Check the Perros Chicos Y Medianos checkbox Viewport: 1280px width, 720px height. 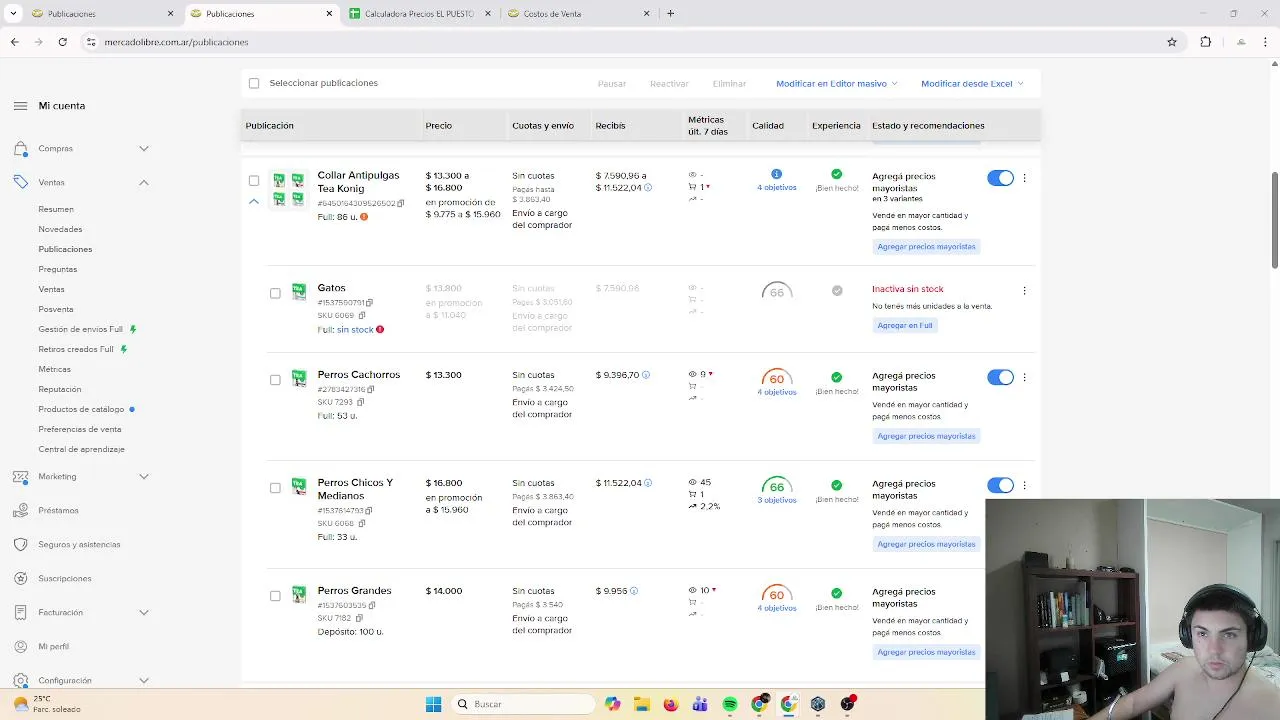tap(275, 488)
